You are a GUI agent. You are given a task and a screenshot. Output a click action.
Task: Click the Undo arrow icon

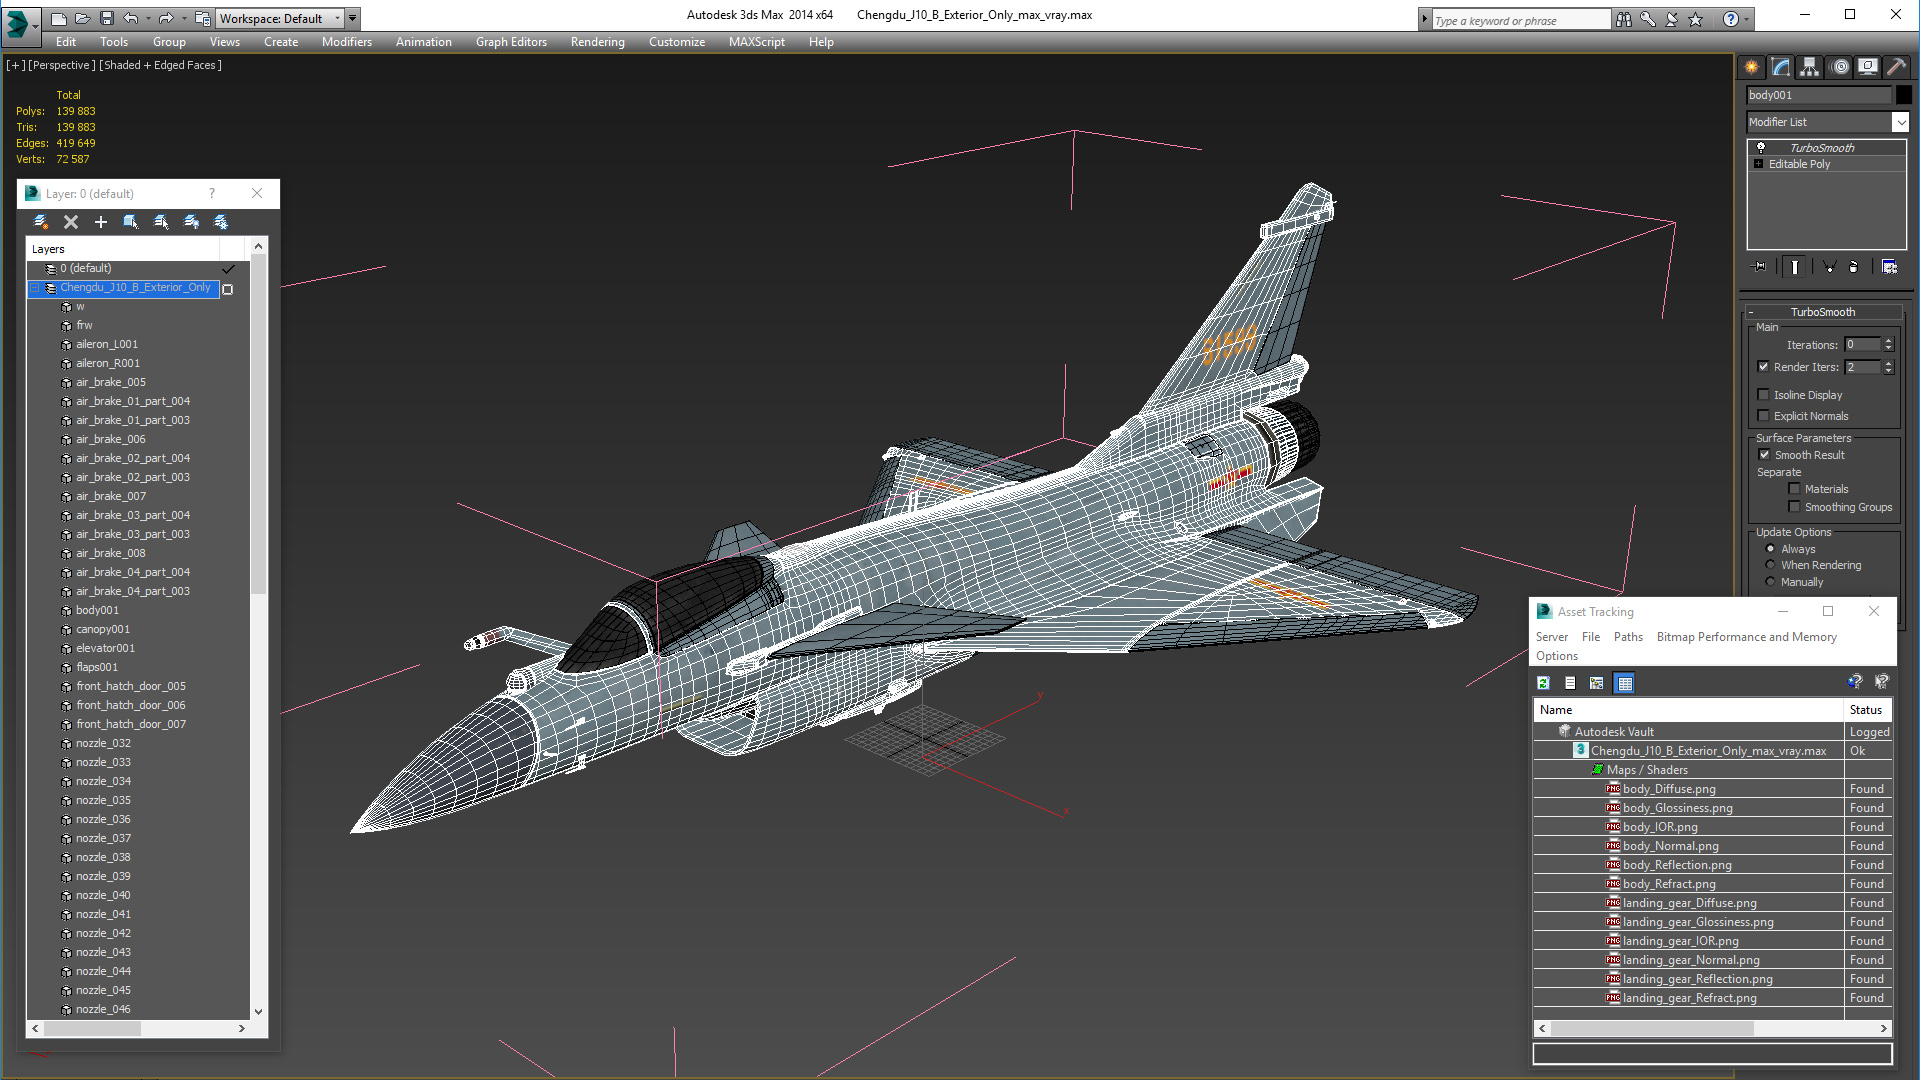[x=131, y=18]
